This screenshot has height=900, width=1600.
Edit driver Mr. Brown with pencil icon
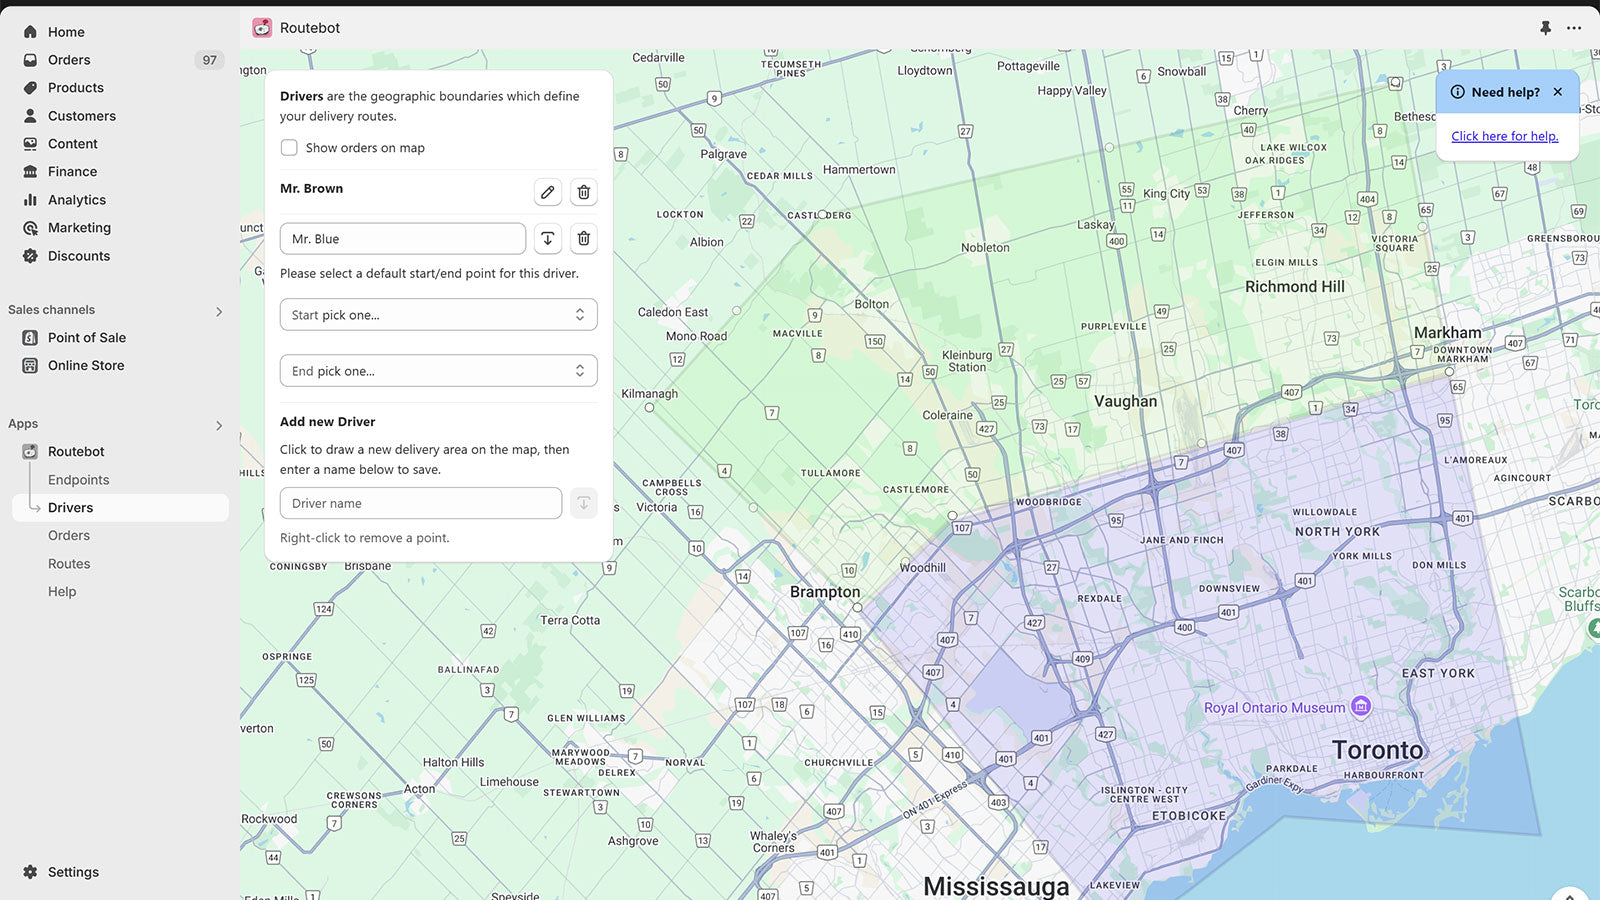pos(548,192)
